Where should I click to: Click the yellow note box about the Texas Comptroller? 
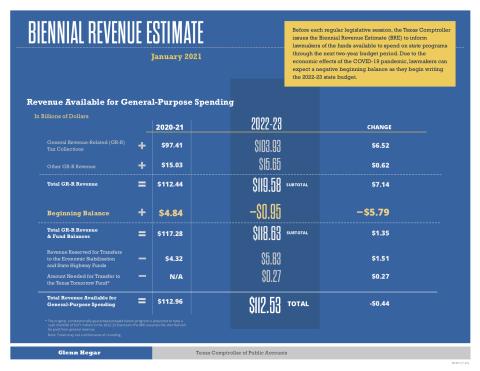(x=370, y=54)
